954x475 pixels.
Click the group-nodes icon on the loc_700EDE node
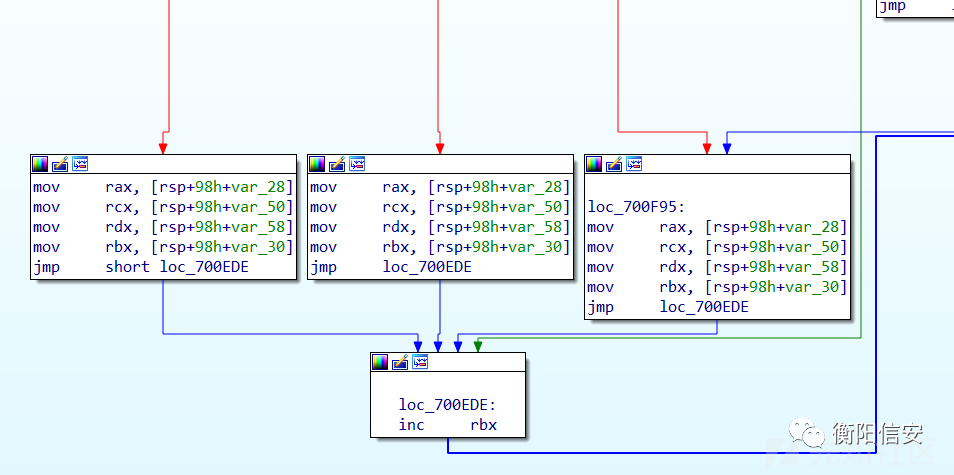tap(420, 362)
